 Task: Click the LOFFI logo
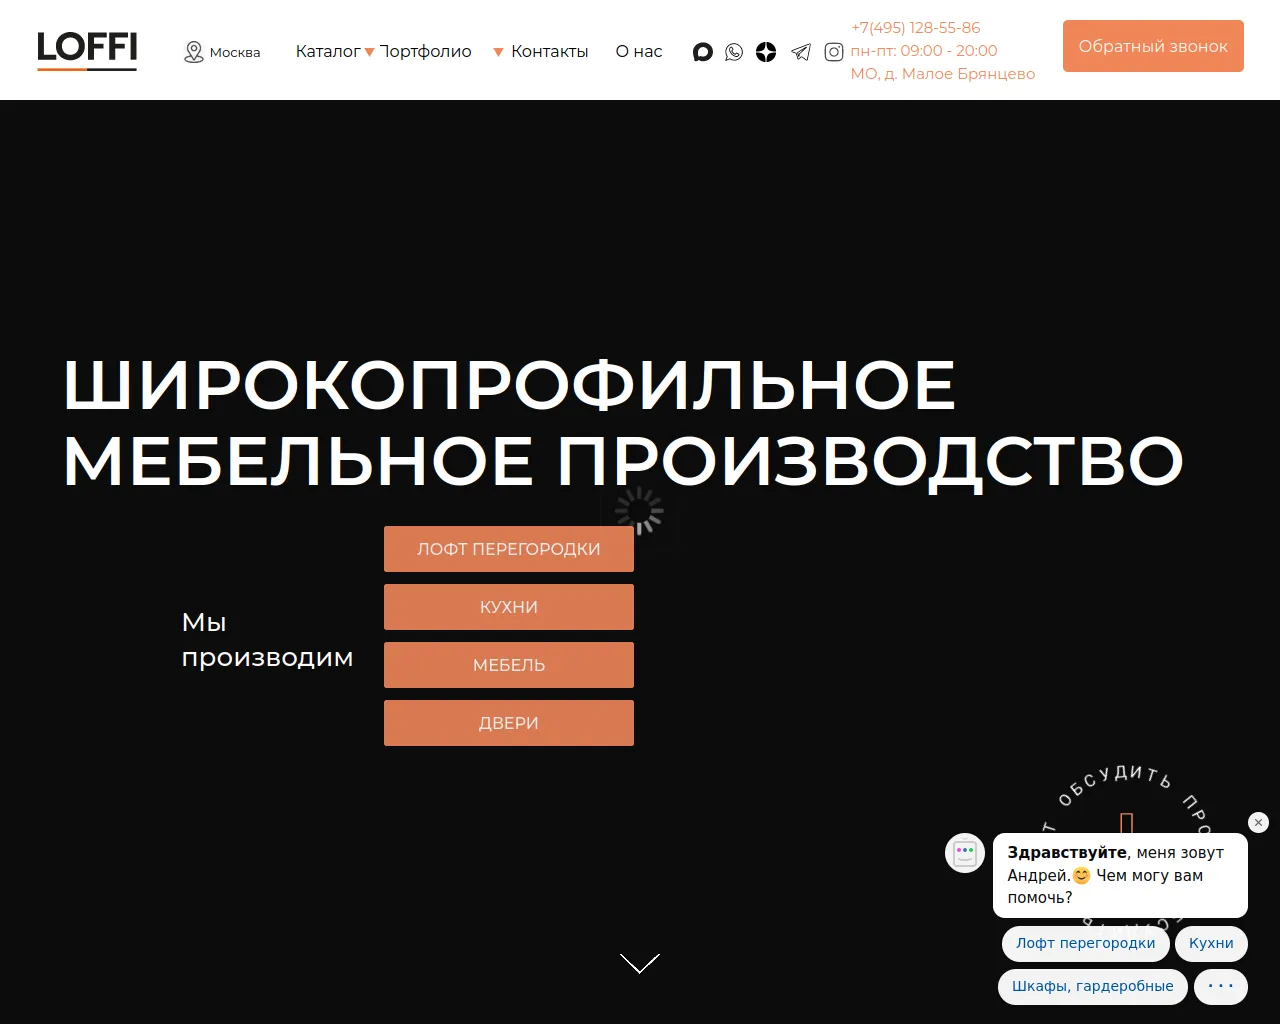click(86, 48)
